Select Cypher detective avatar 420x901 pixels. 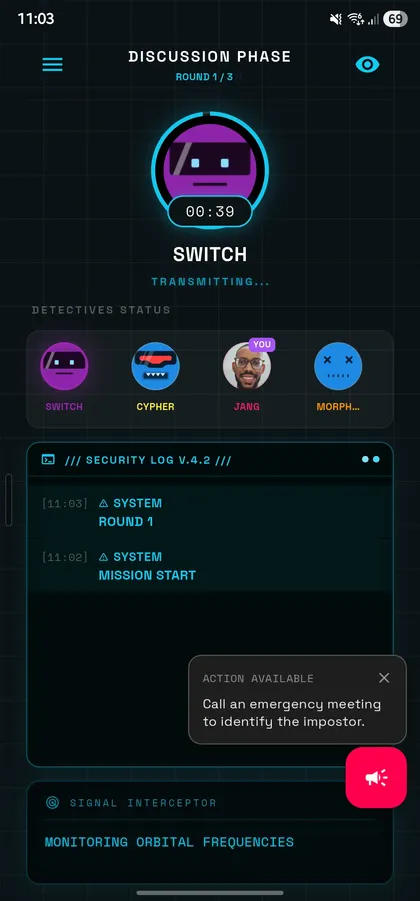pos(155,366)
